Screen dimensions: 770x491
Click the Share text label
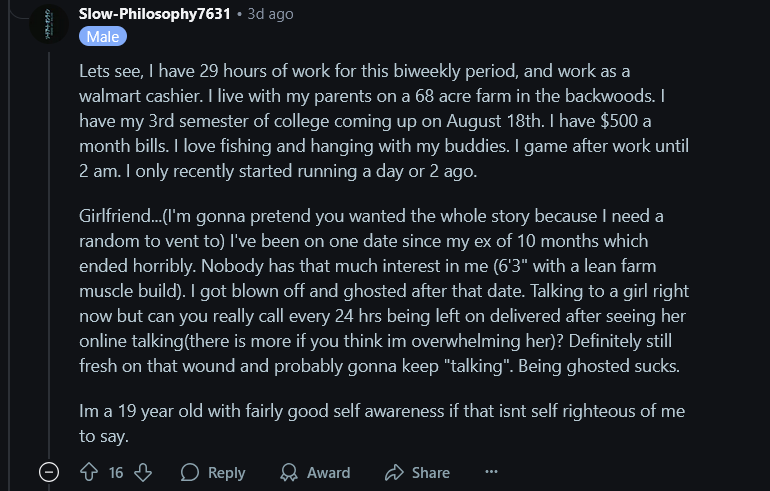[431, 472]
